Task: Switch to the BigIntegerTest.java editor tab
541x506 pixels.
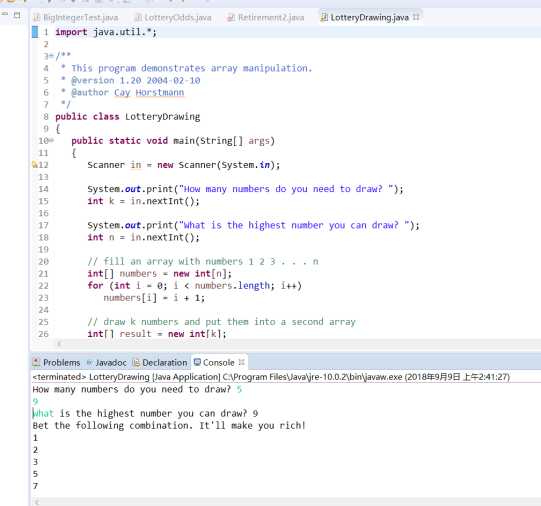Action: coord(76,17)
